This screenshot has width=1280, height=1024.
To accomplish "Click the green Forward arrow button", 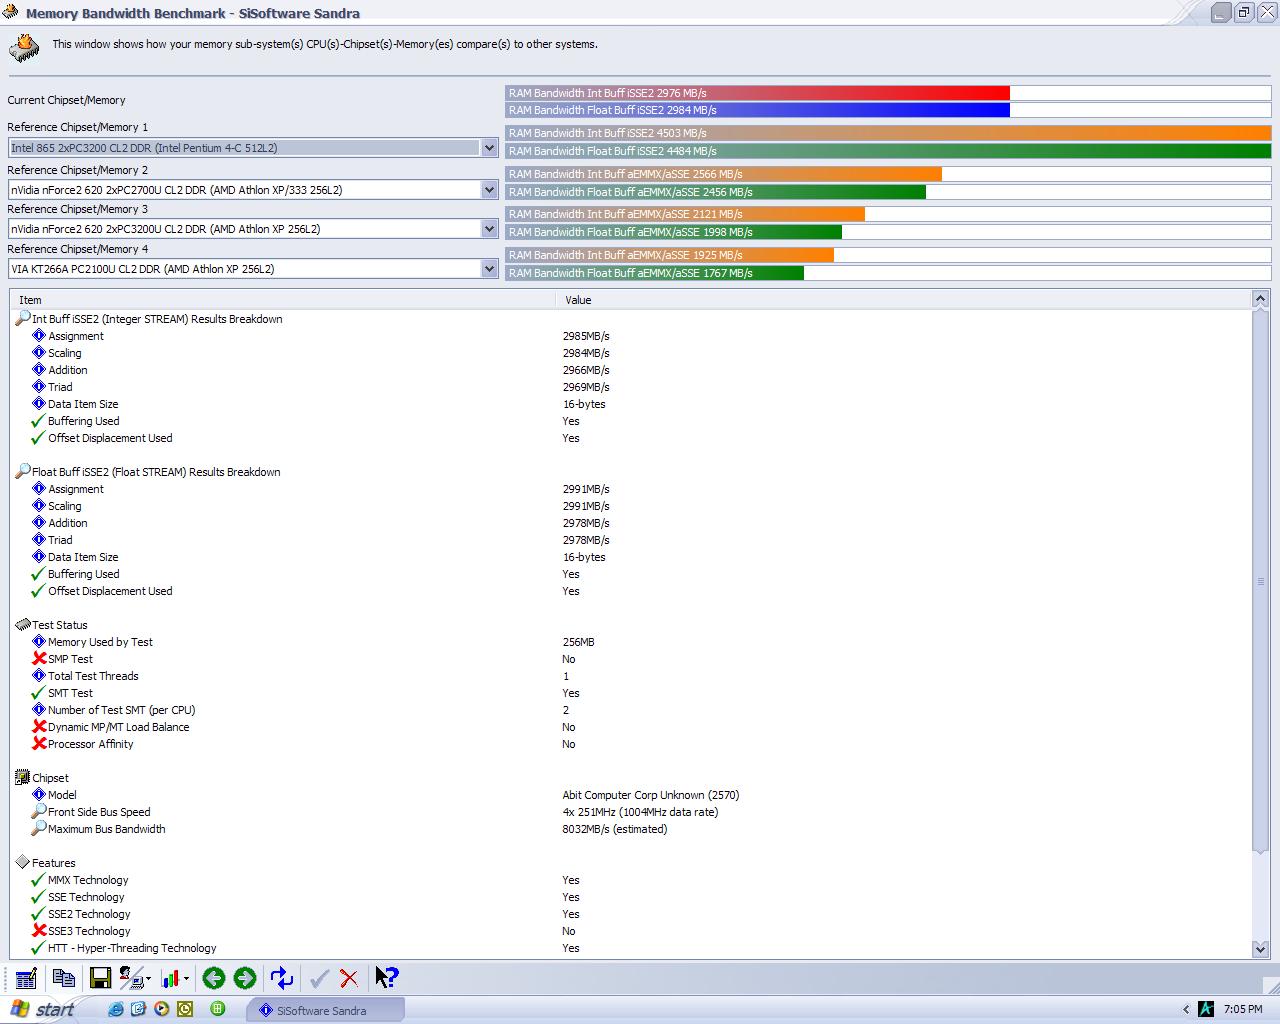I will [x=245, y=978].
